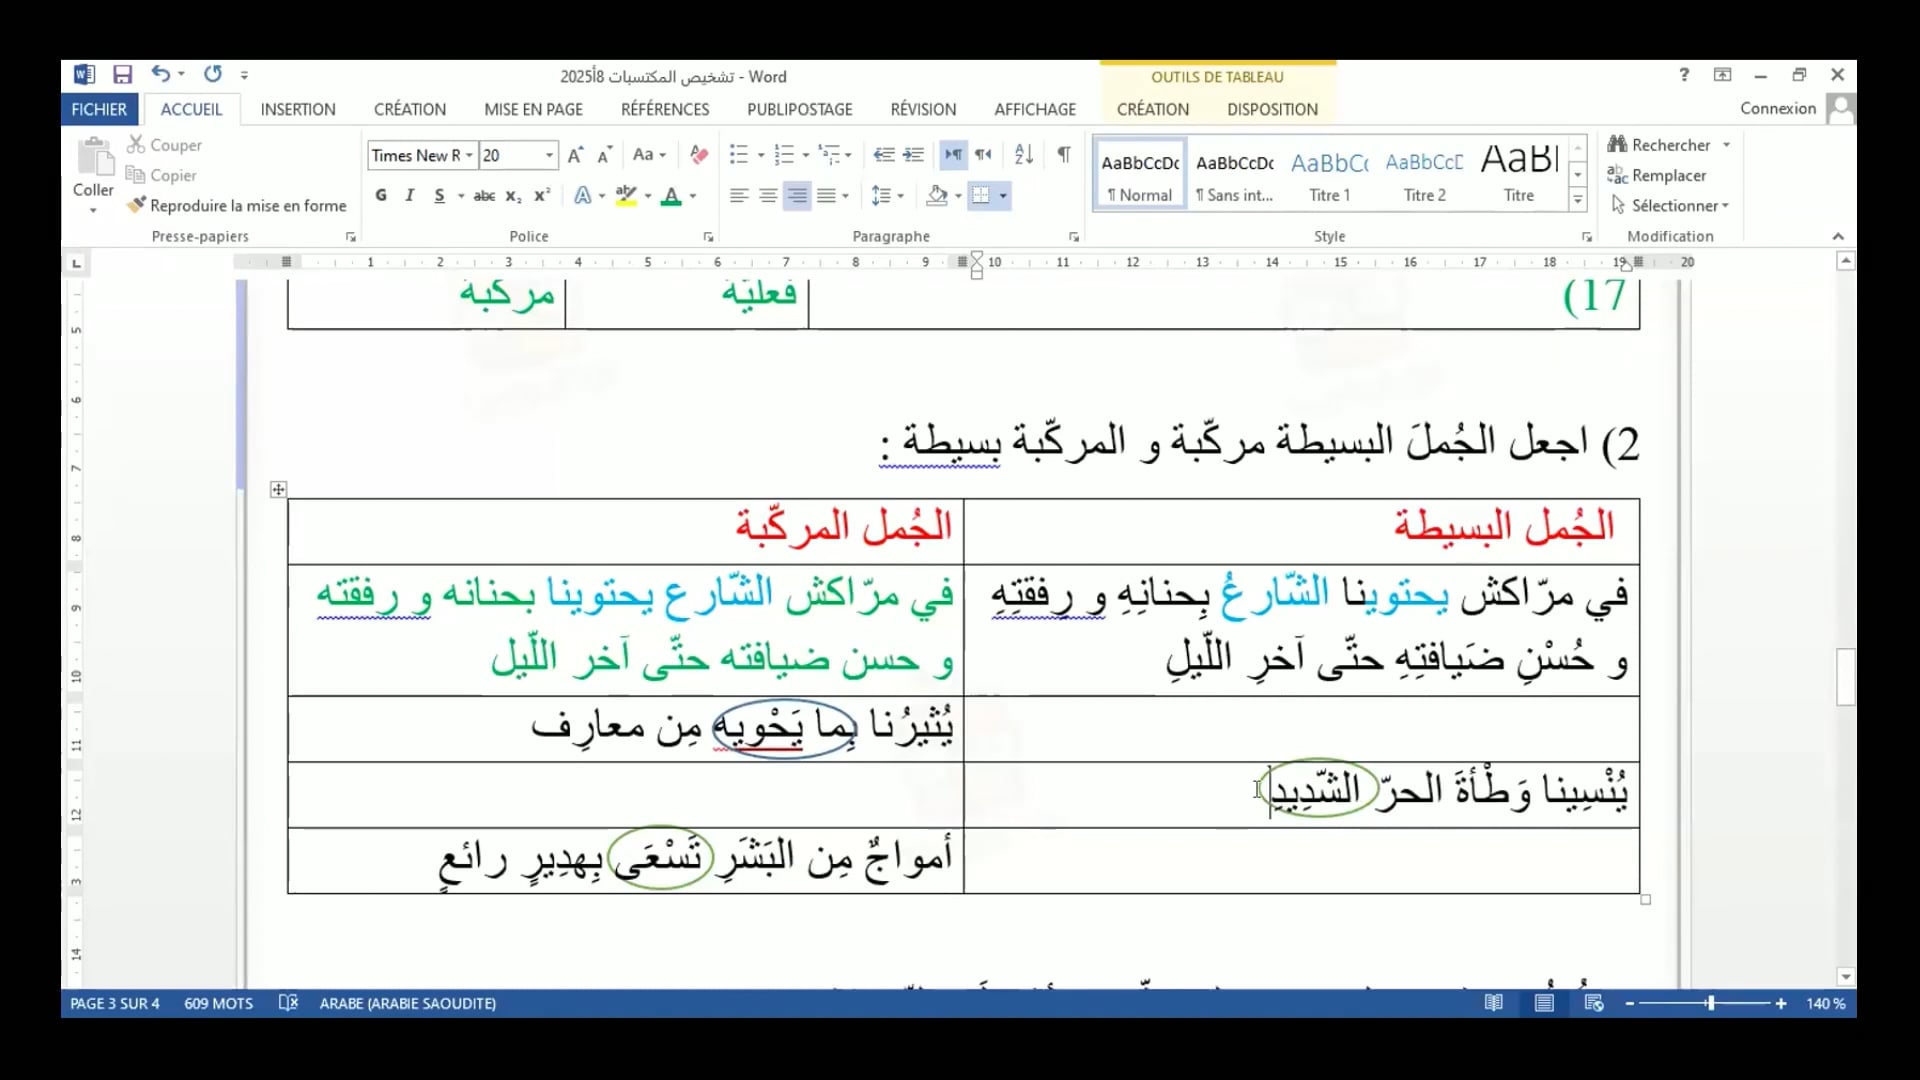Click the clear formatting eraser icon
1920x1080 pixels.
point(699,155)
